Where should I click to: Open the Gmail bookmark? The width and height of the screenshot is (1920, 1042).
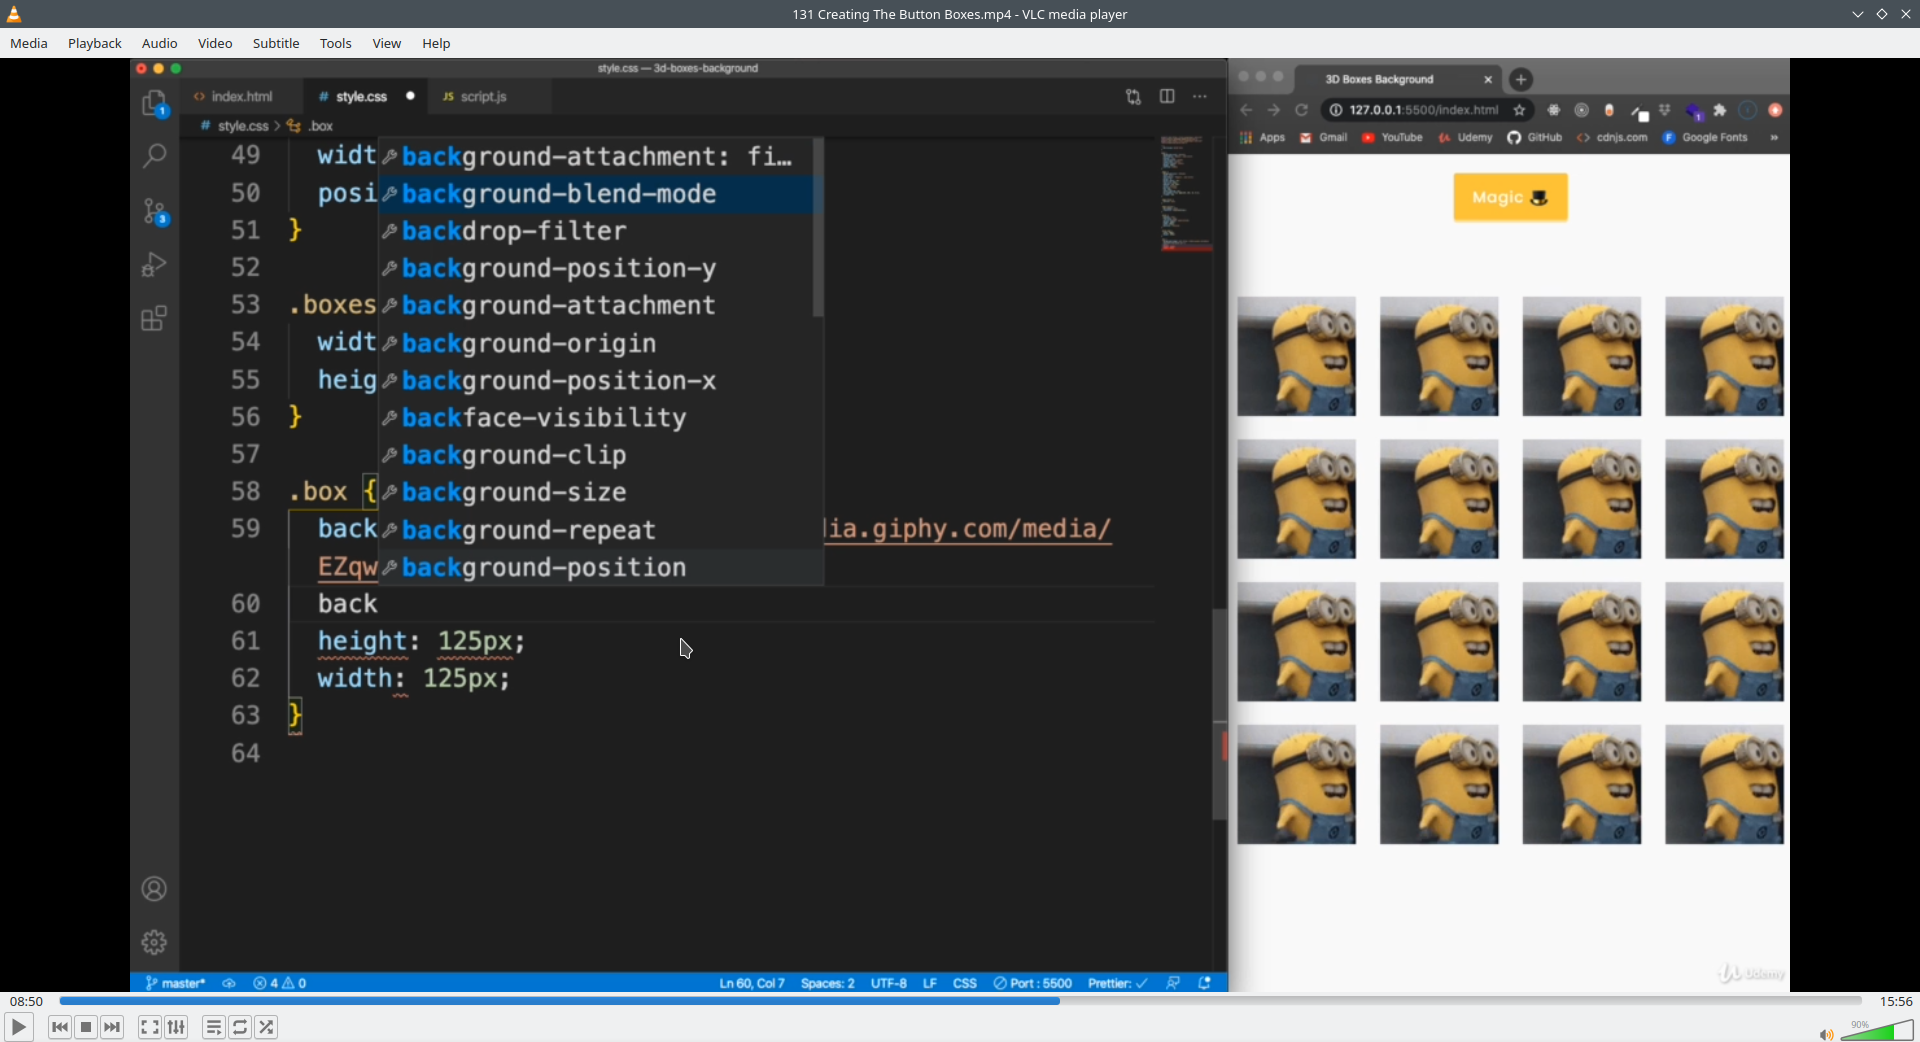point(1323,138)
